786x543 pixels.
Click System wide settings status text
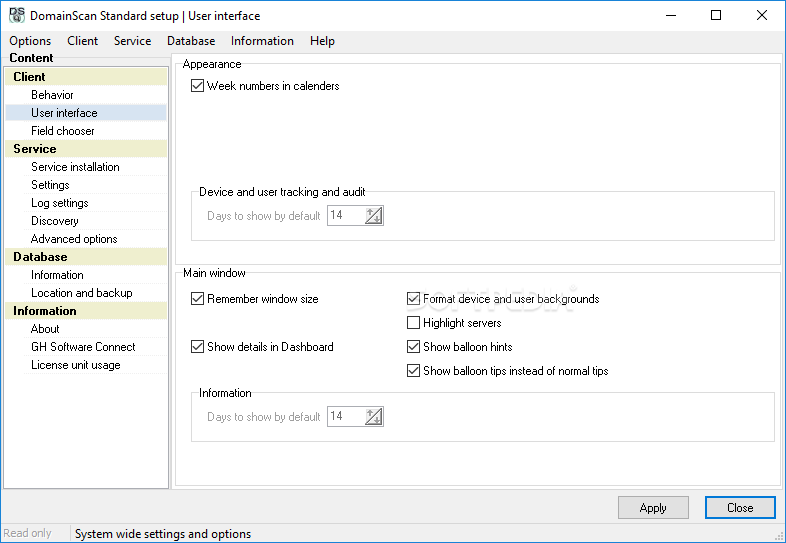click(163, 534)
